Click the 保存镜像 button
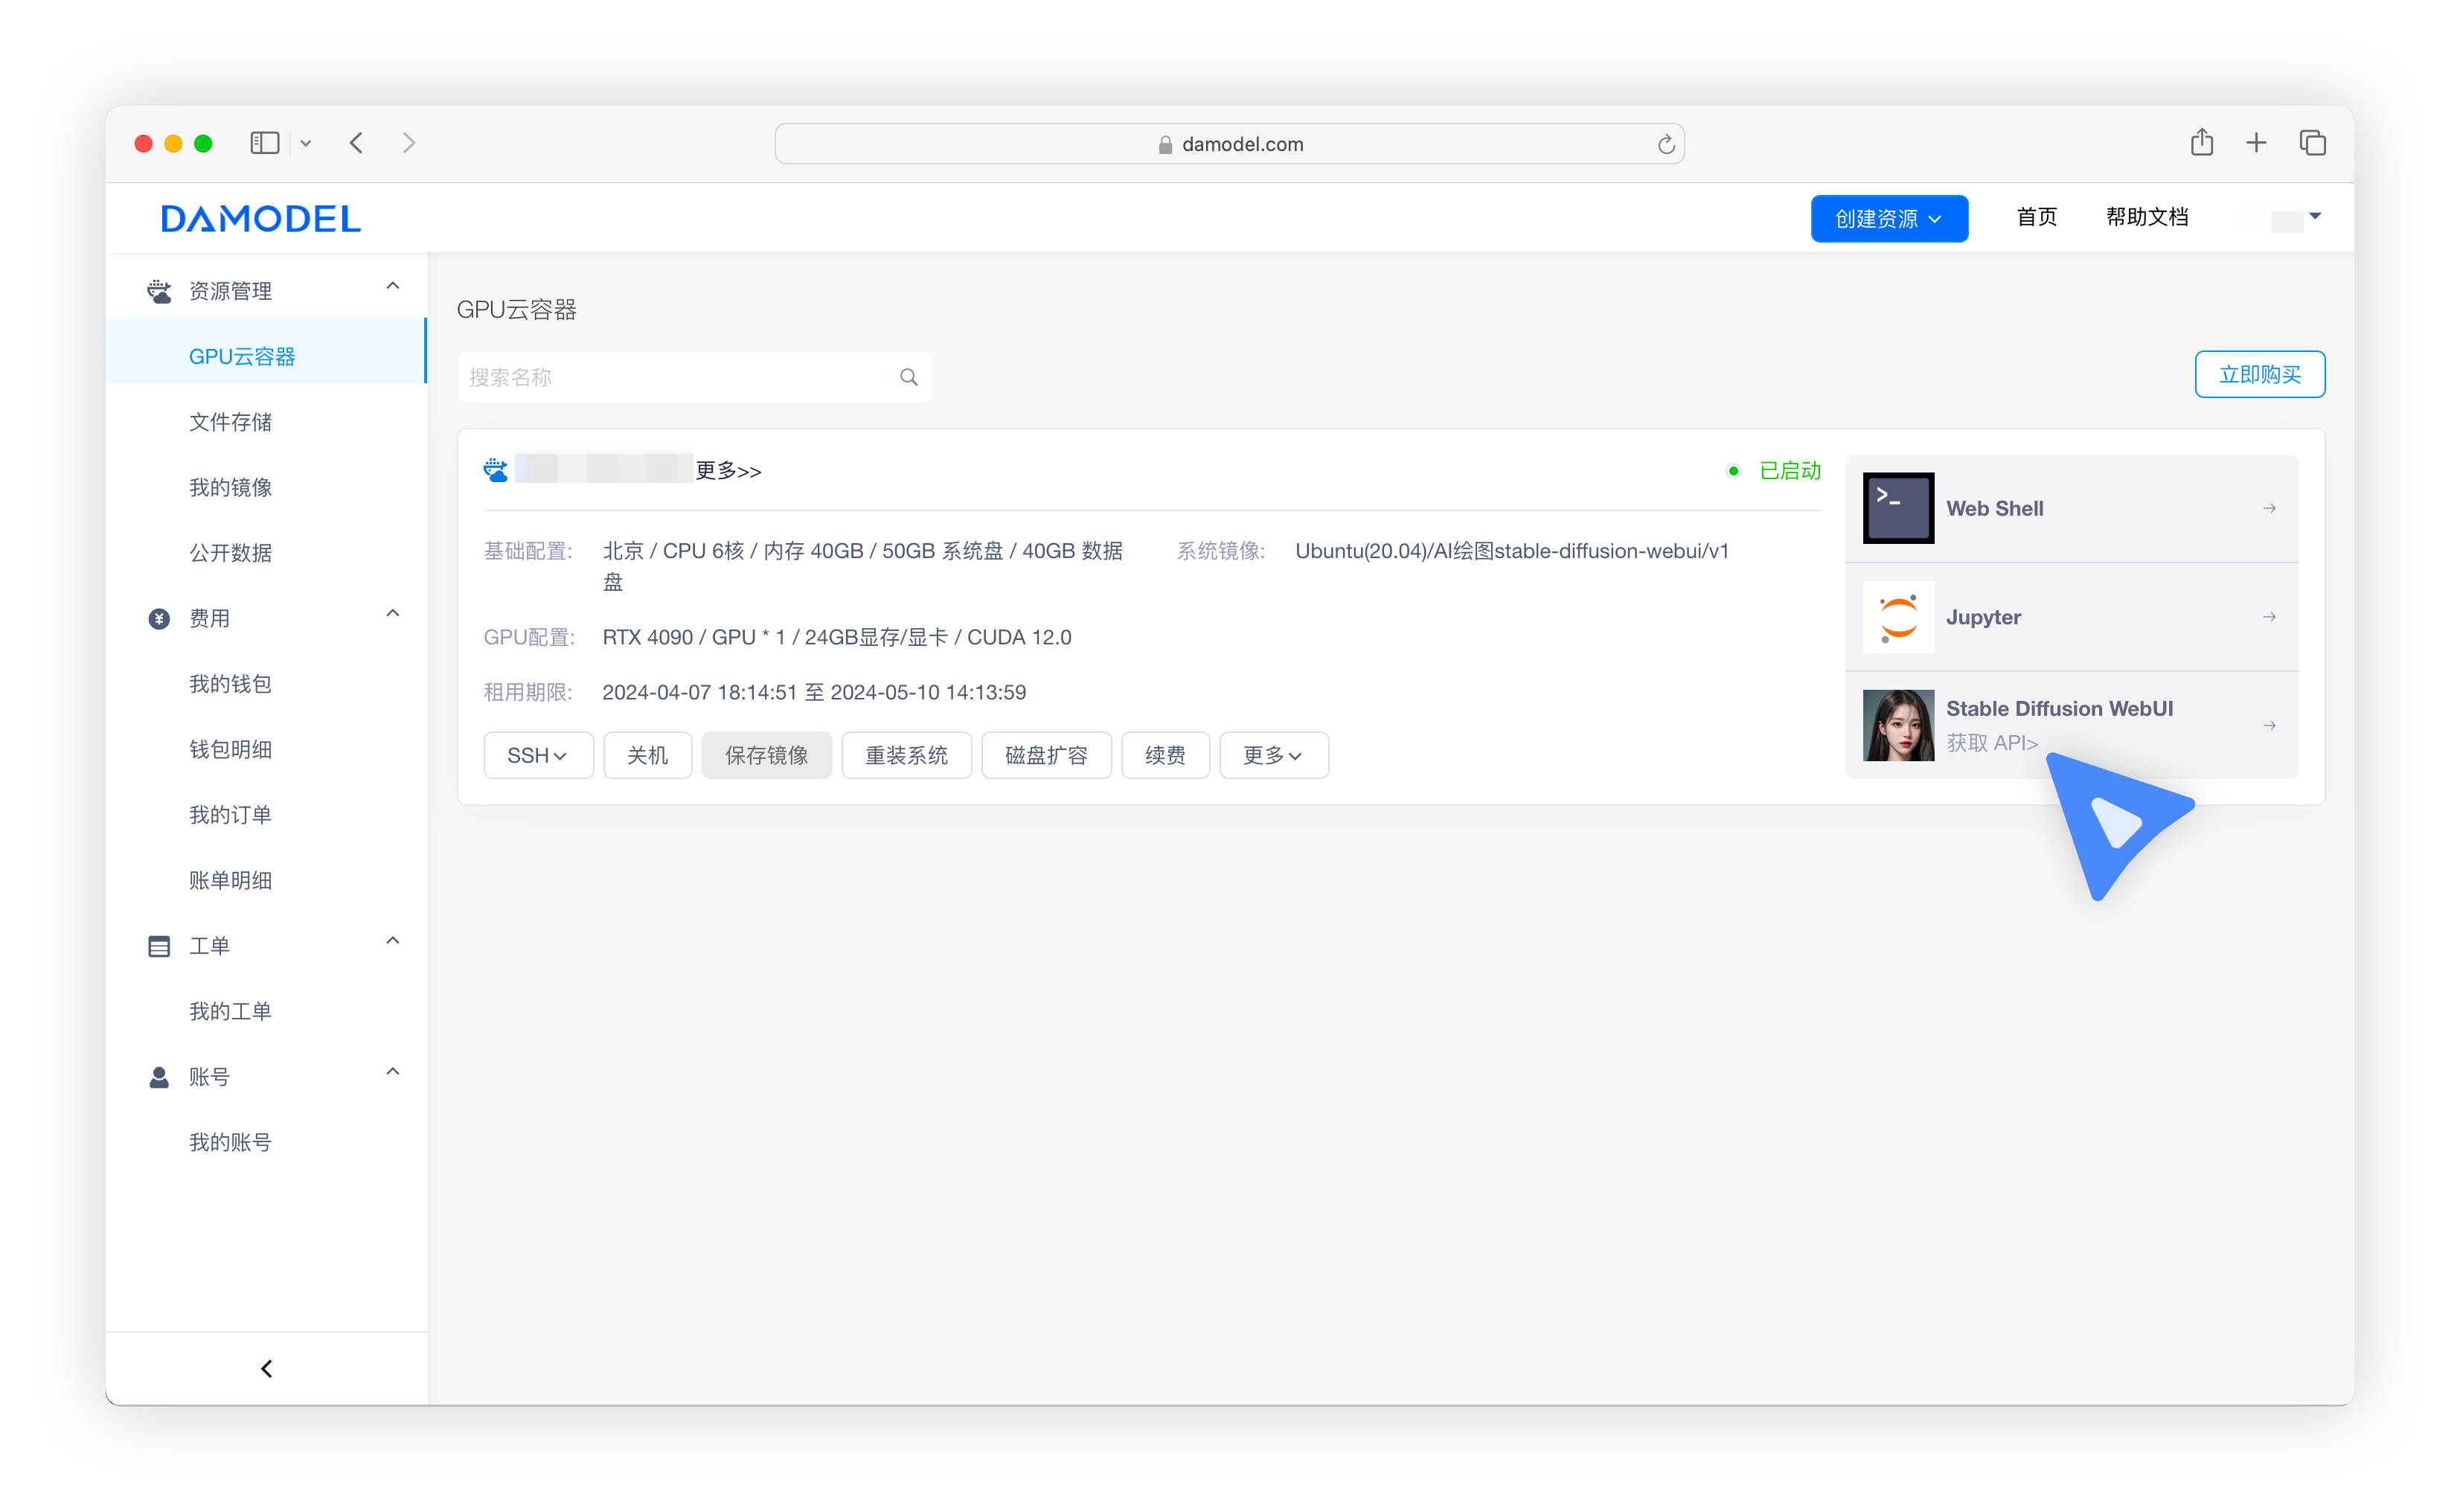Screen dimensions: 2460x1512 coord(766,755)
